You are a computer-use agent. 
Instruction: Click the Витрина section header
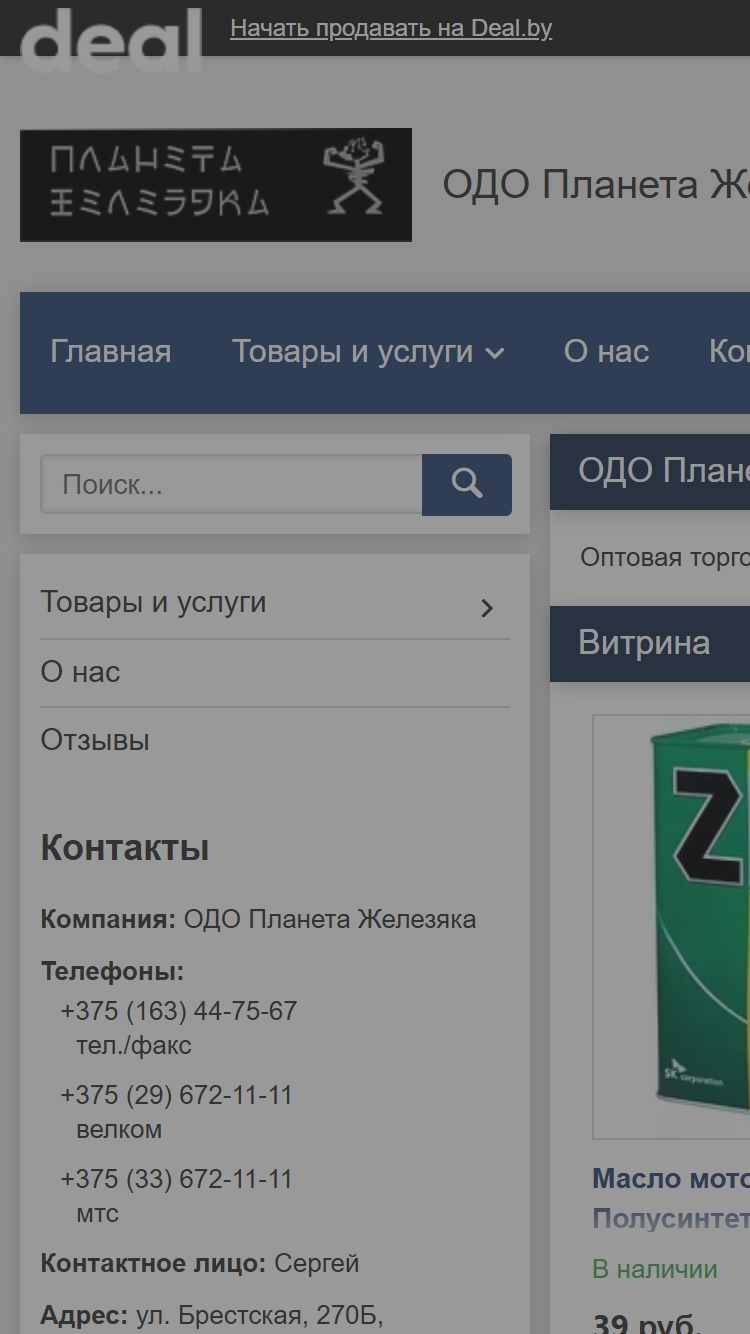650,643
